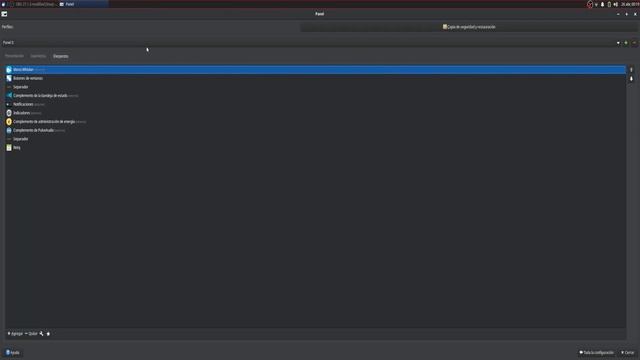The height and width of the screenshot is (360, 640).
Task: Select Complemento de administración de energía
Action: [315, 122]
